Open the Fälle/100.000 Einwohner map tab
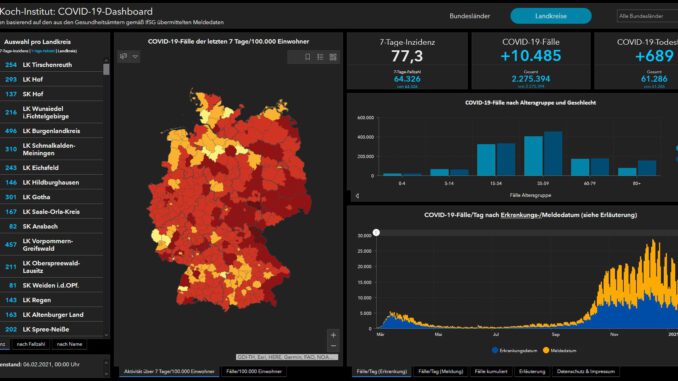678x381 pixels. pos(254,371)
